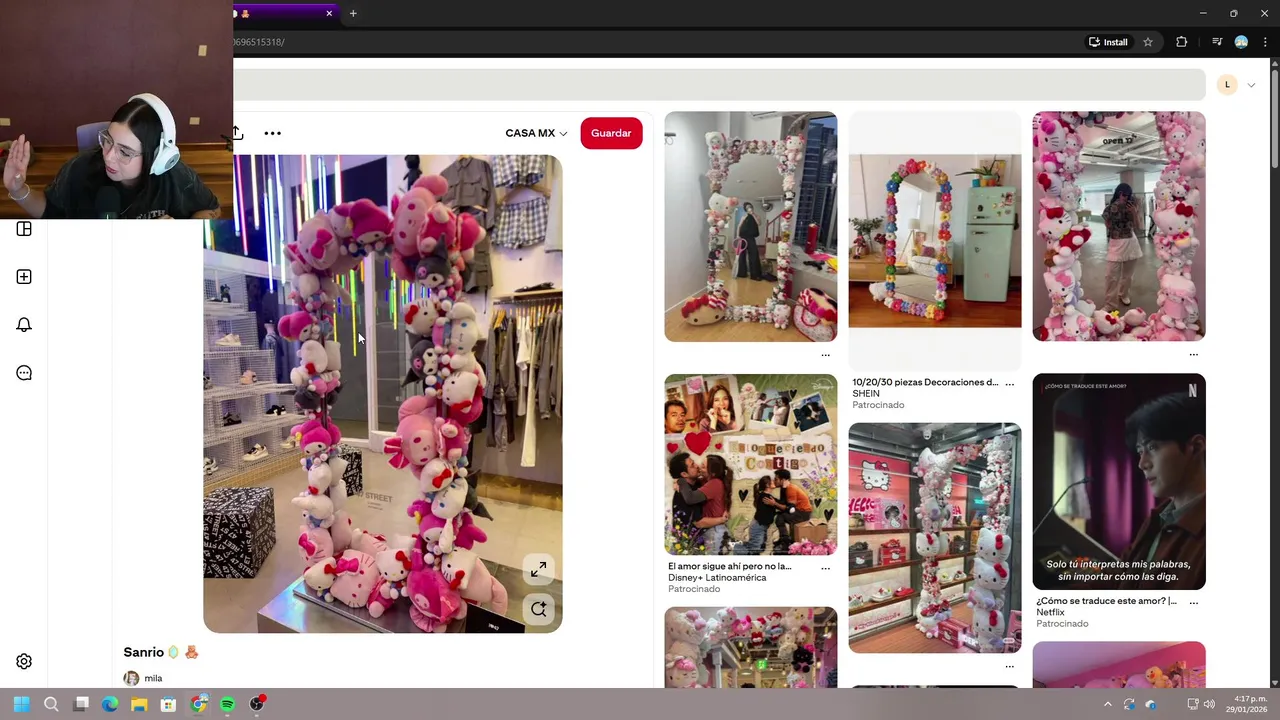Click the red Guardar button
Viewport: 1280px width, 720px height.
[611, 133]
